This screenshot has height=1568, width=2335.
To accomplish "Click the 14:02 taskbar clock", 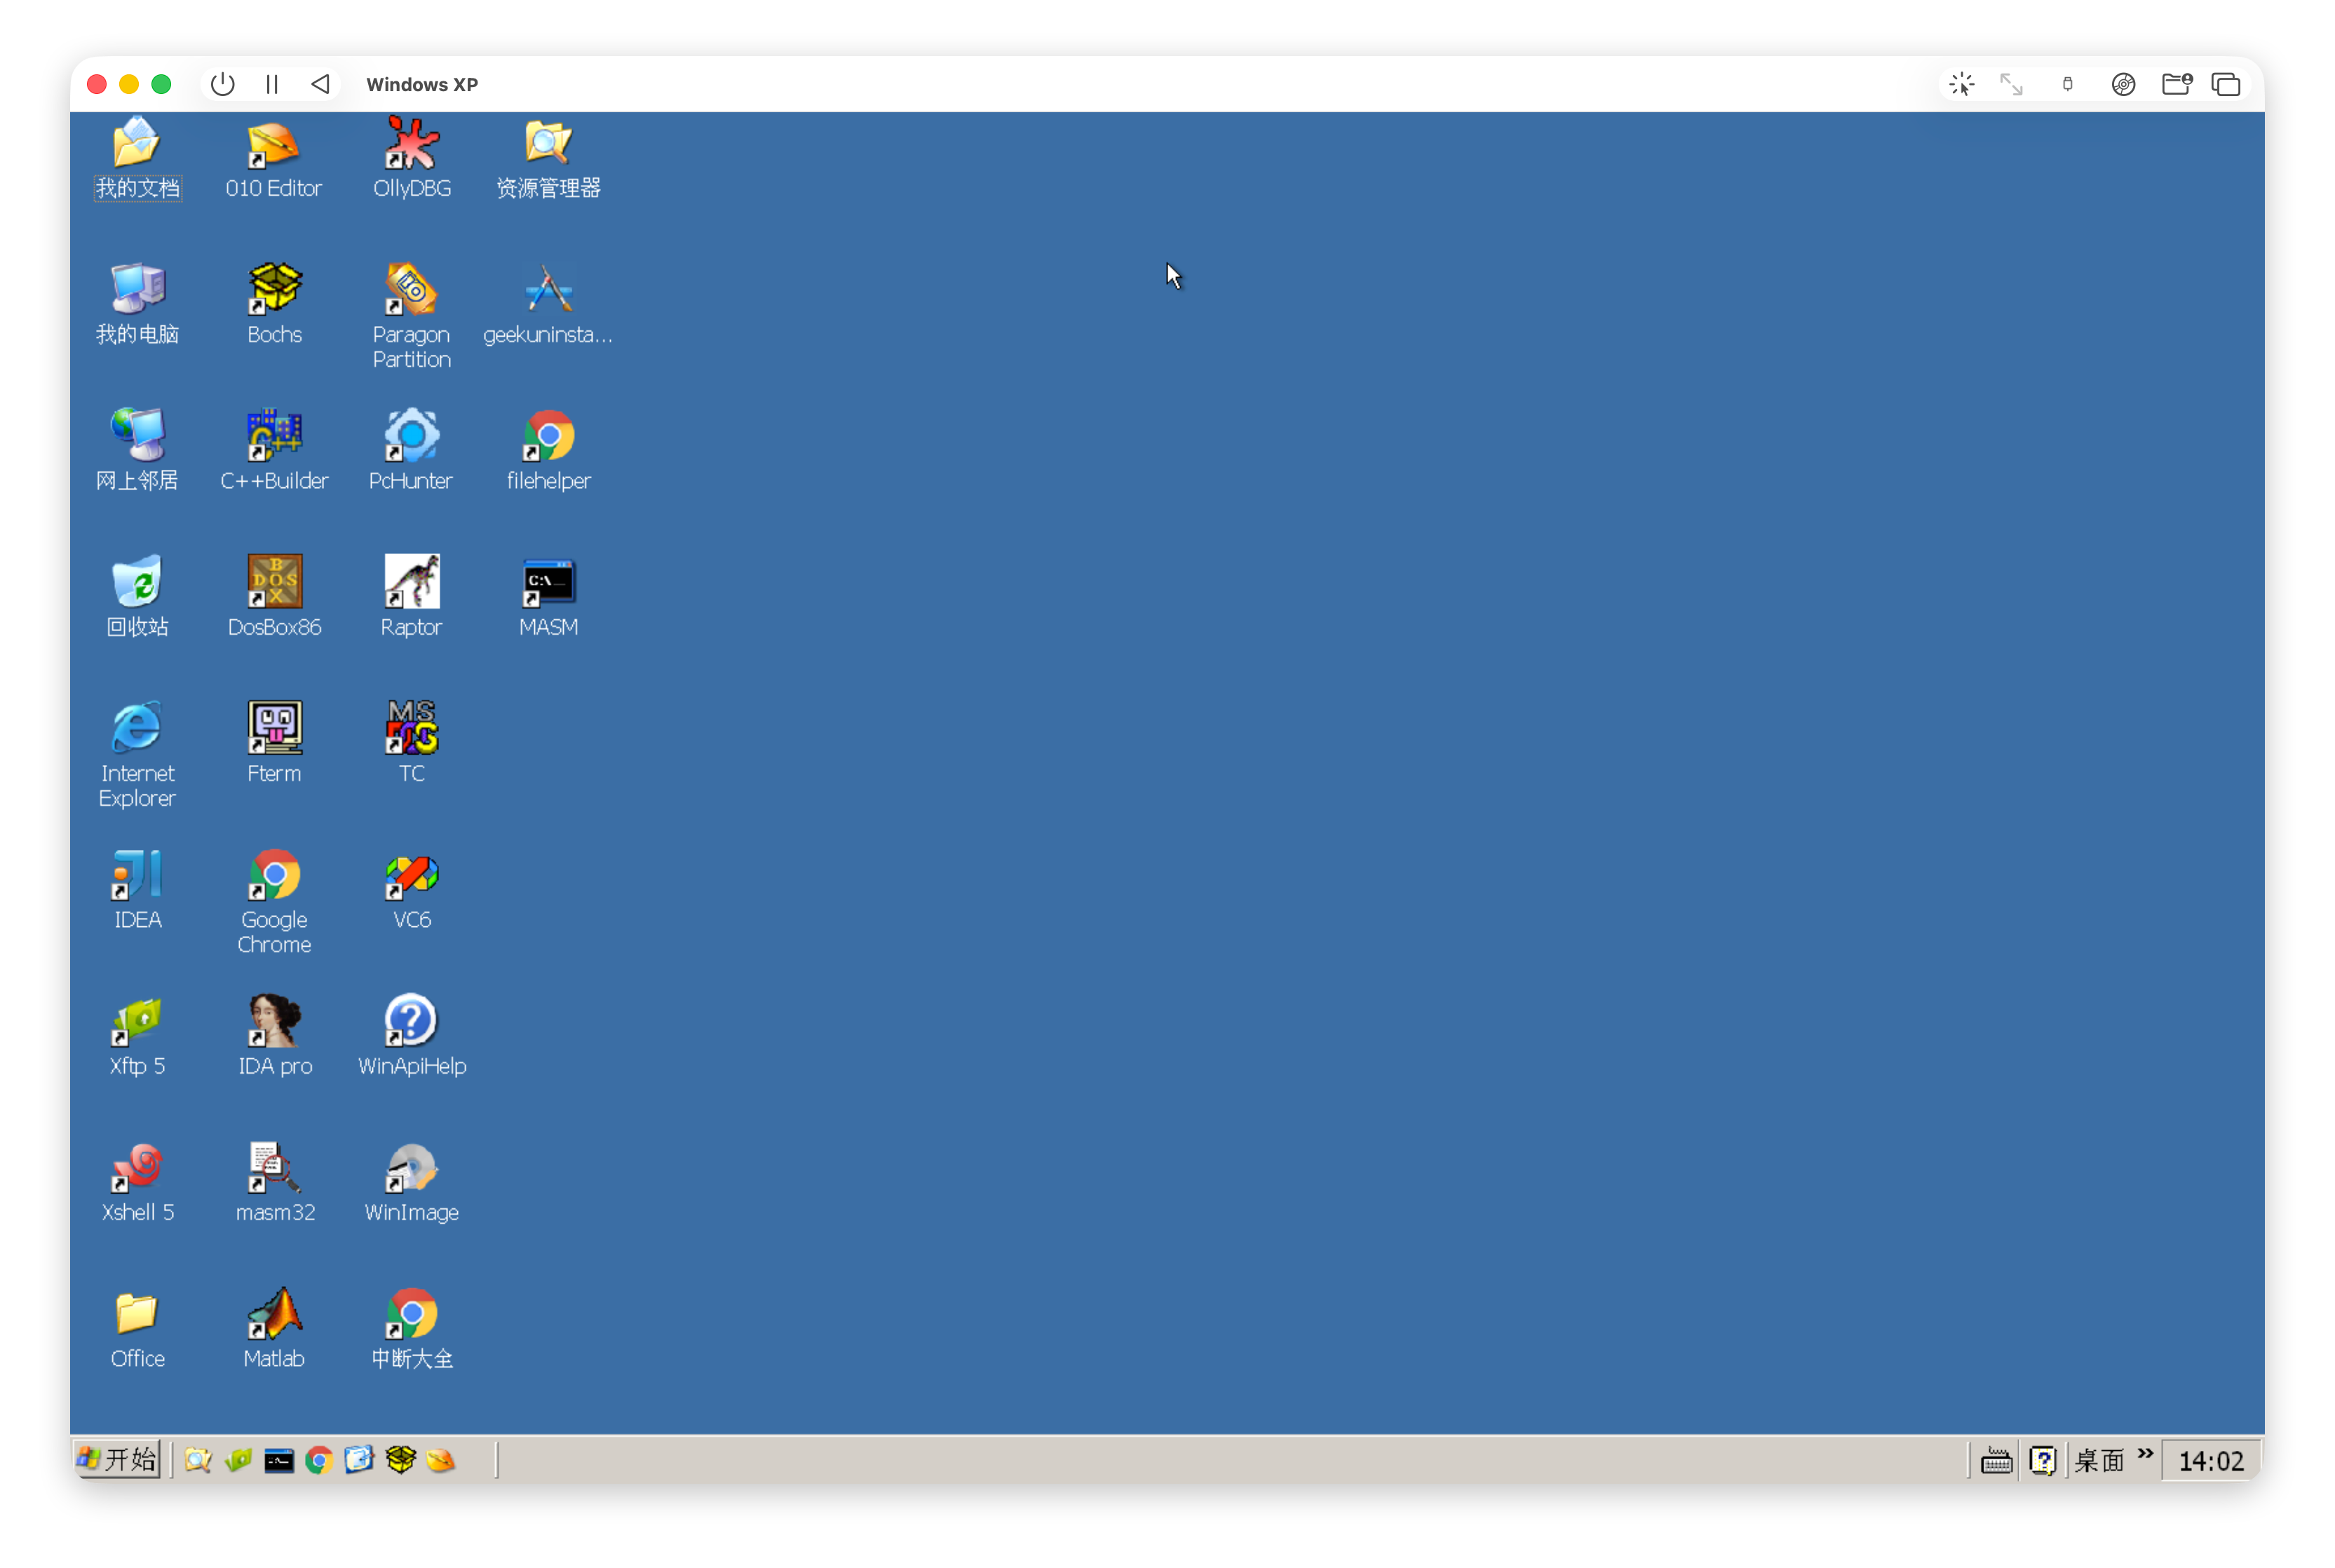I will click(2210, 1461).
